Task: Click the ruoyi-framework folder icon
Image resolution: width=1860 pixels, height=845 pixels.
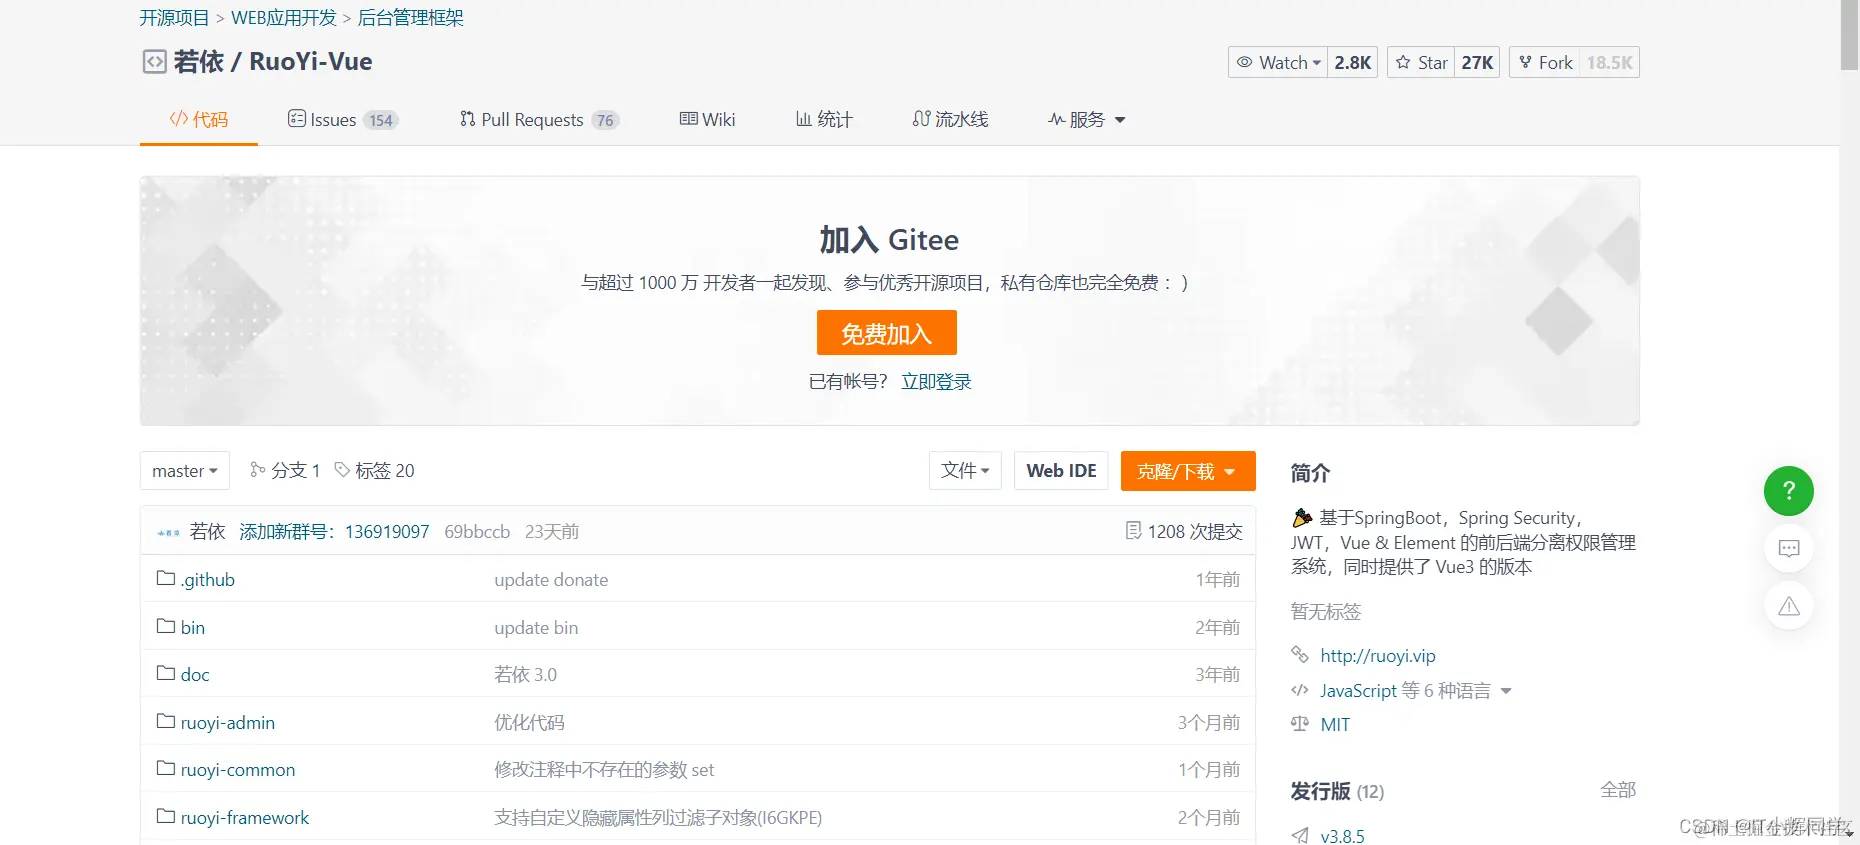Action: [x=166, y=816]
